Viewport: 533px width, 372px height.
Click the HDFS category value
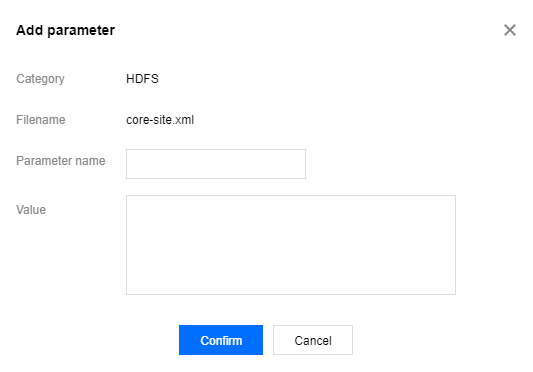point(142,79)
